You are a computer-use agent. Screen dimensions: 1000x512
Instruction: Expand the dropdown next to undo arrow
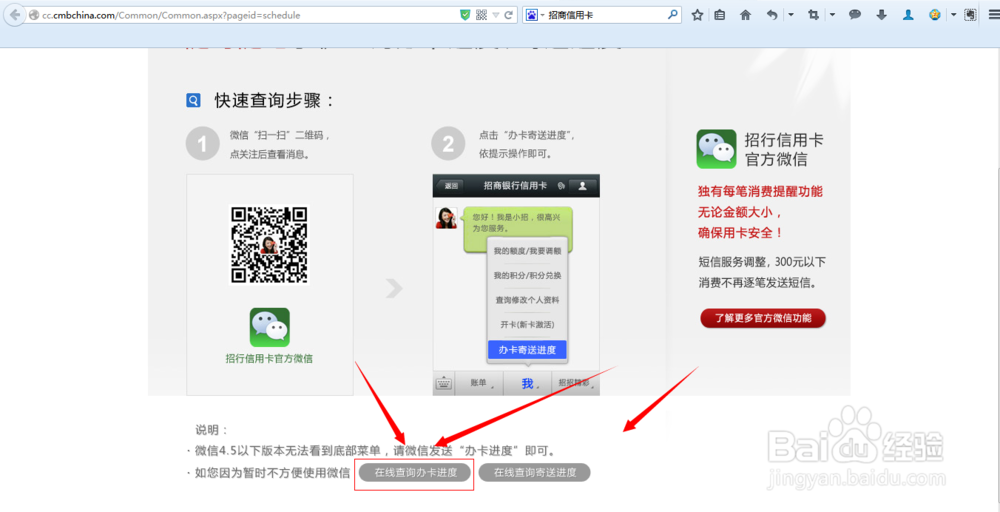tap(791, 15)
